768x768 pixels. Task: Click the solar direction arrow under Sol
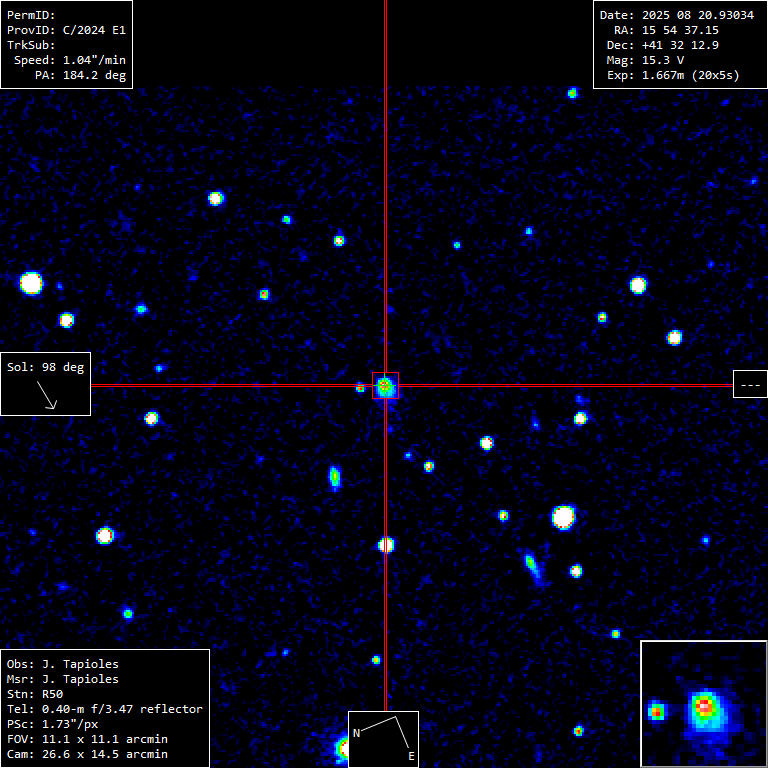(x=47, y=395)
